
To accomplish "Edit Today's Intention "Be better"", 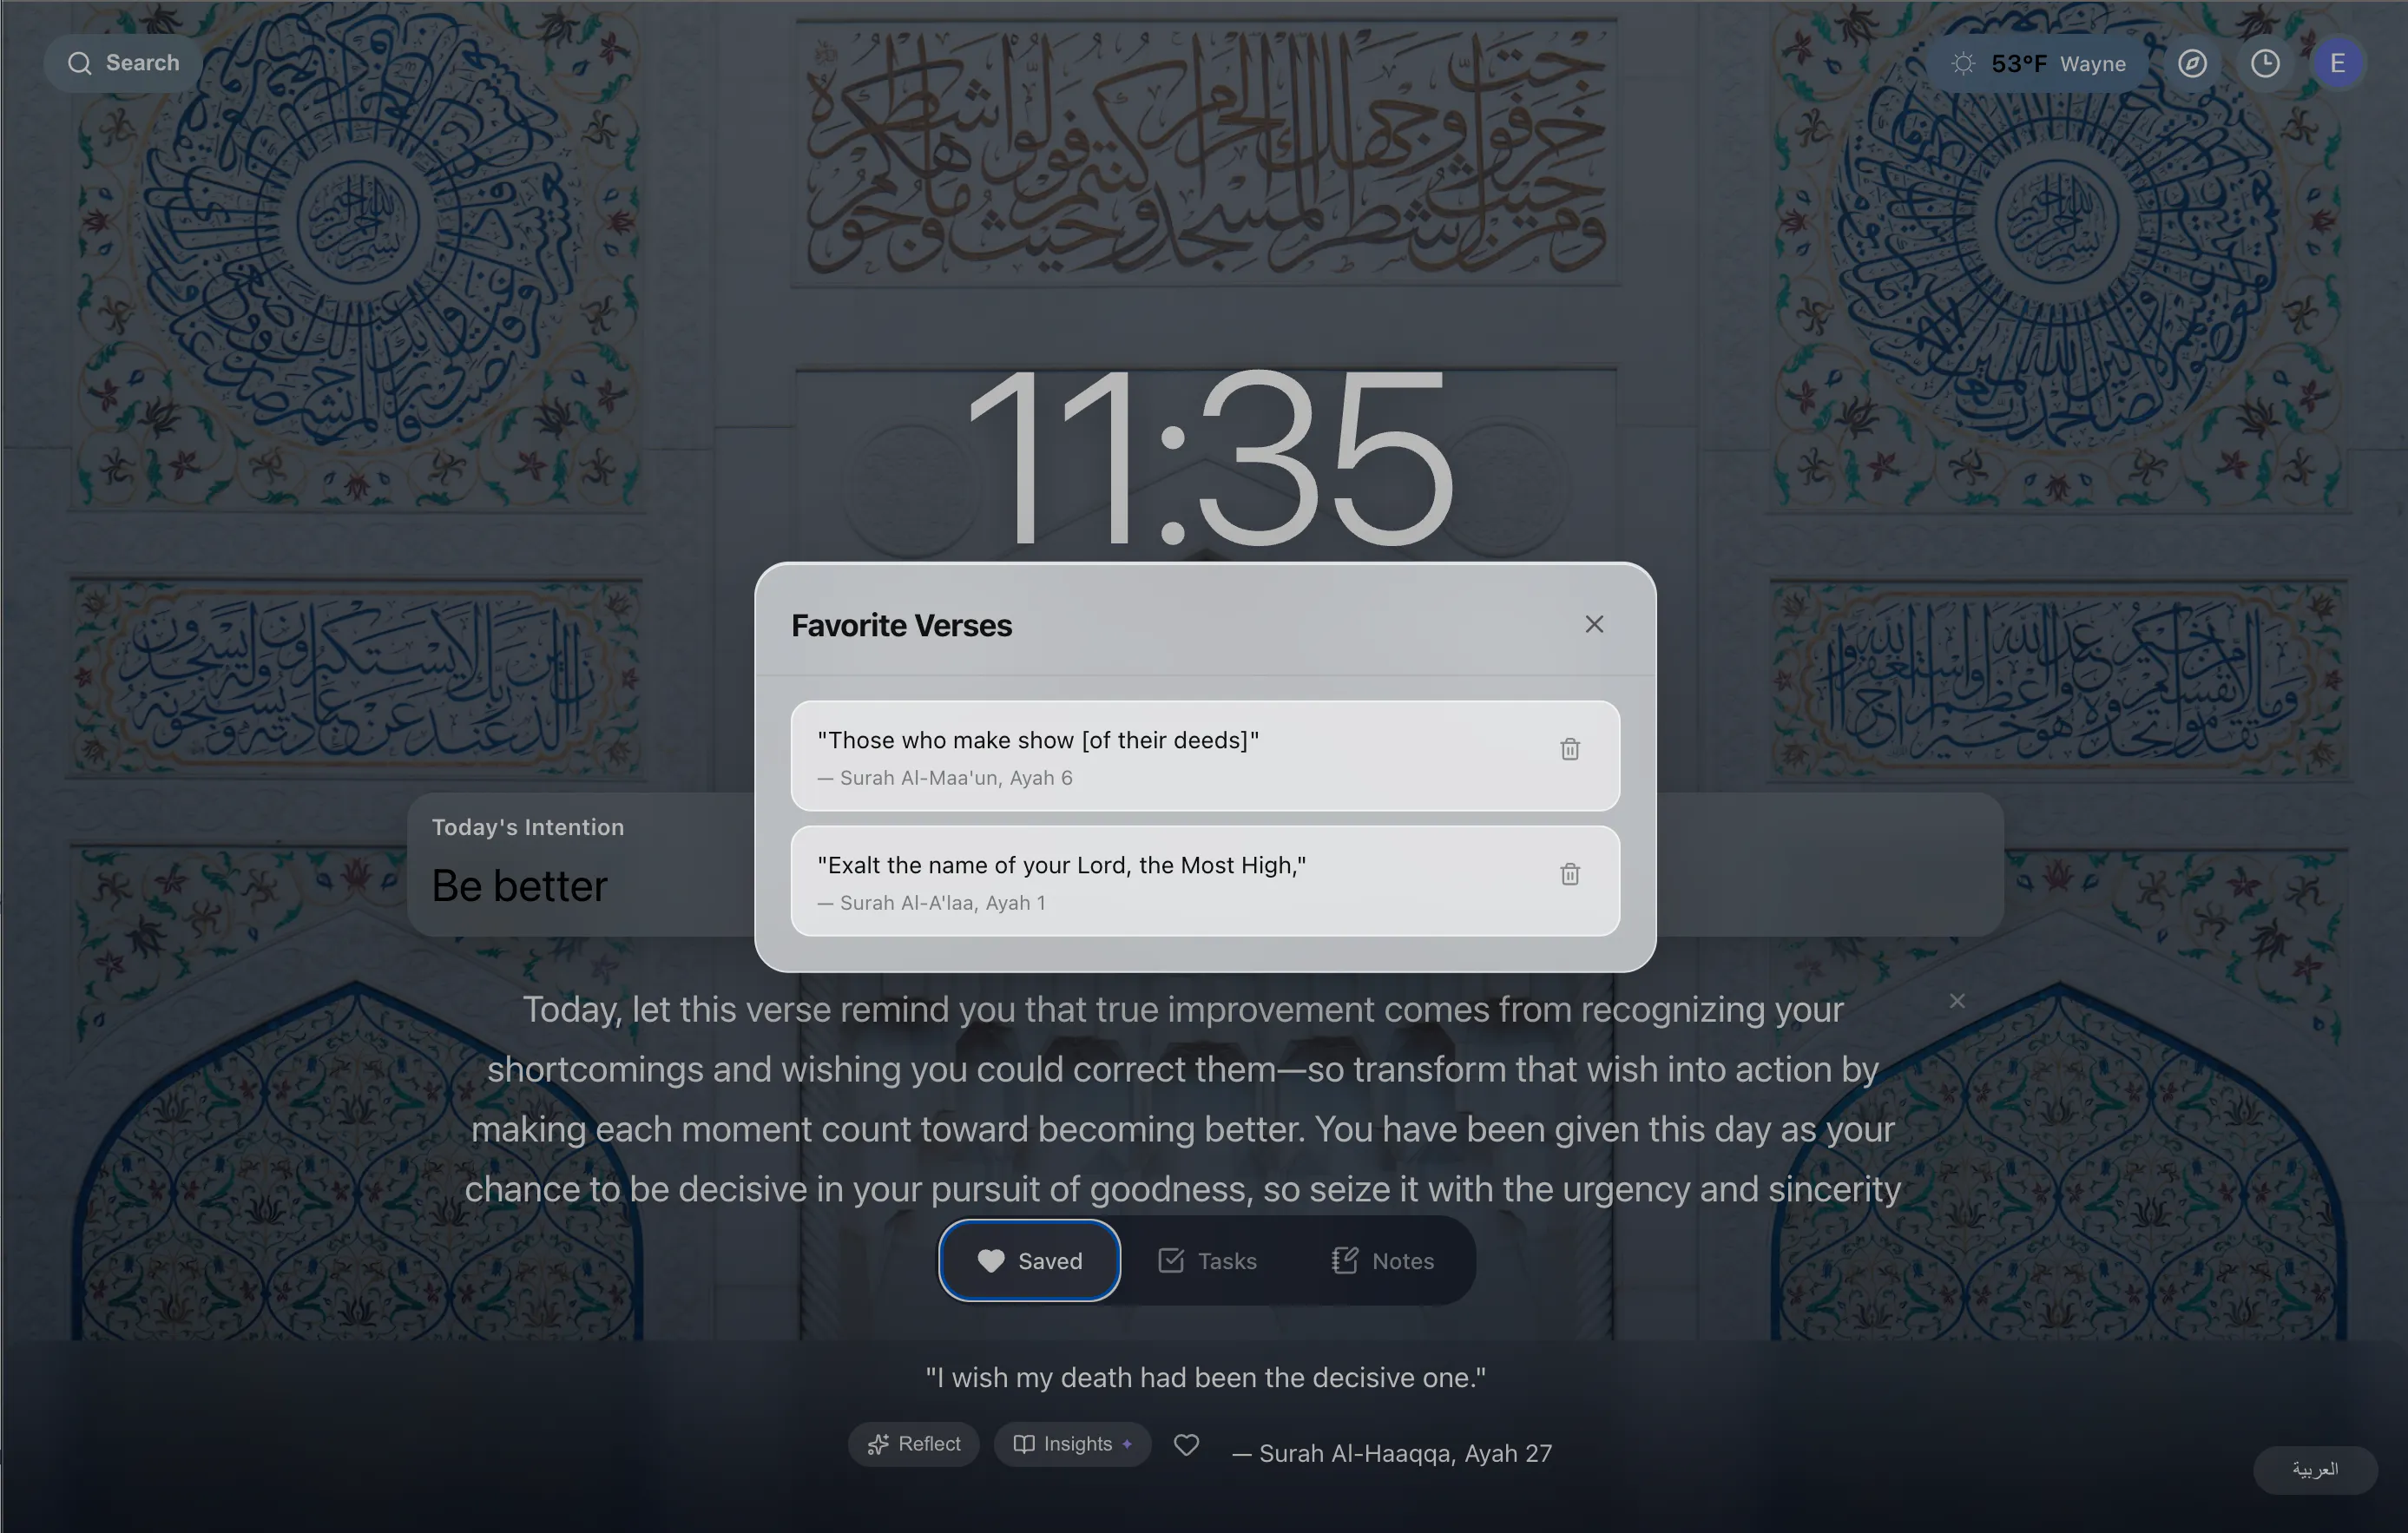I will coord(519,886).
